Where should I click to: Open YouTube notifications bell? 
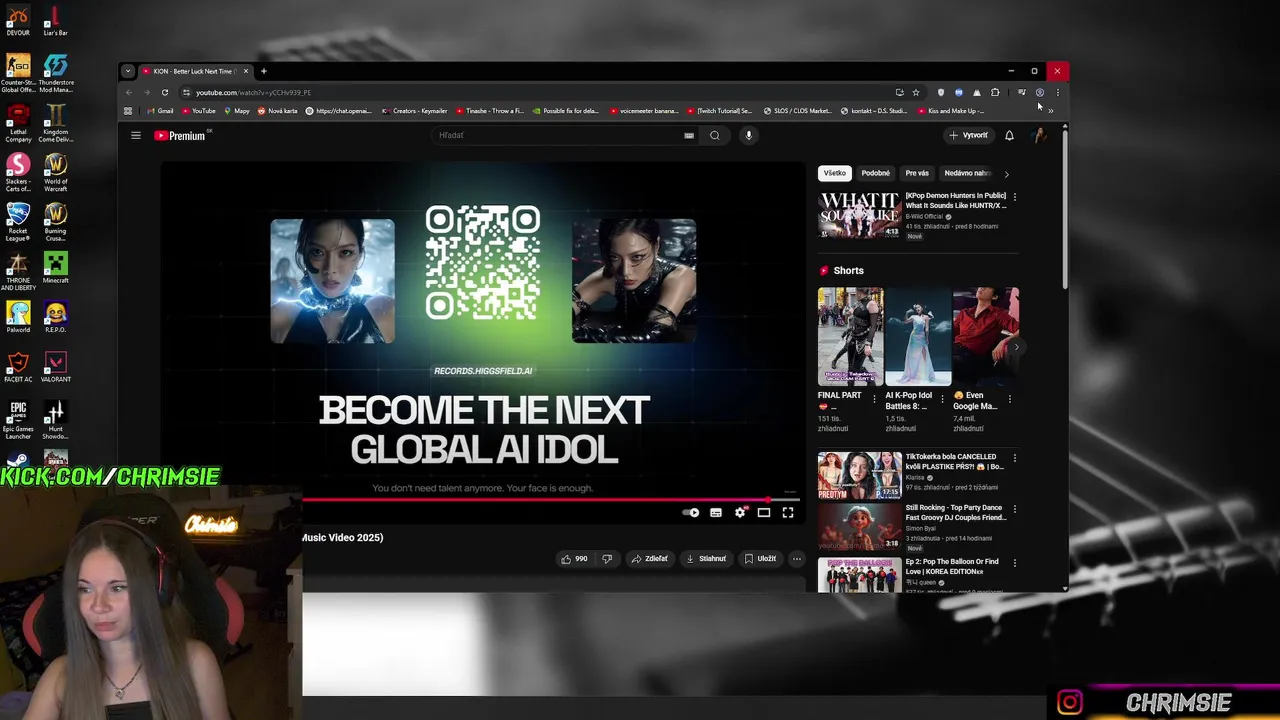click(x=1009, y=135)
